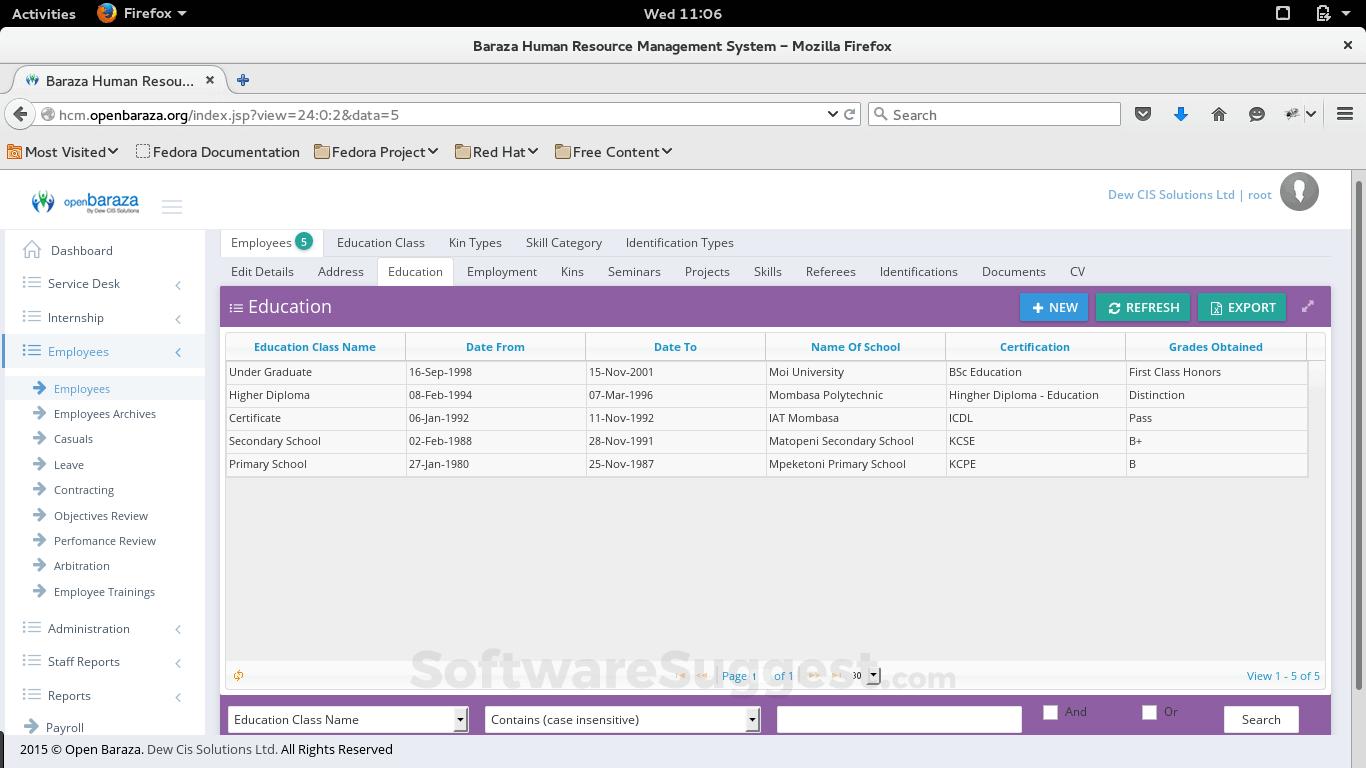This screenshot has width=1366, height=768.
Task: Open the Dew CIS Solutions Ltd link
Action: 1171,194
